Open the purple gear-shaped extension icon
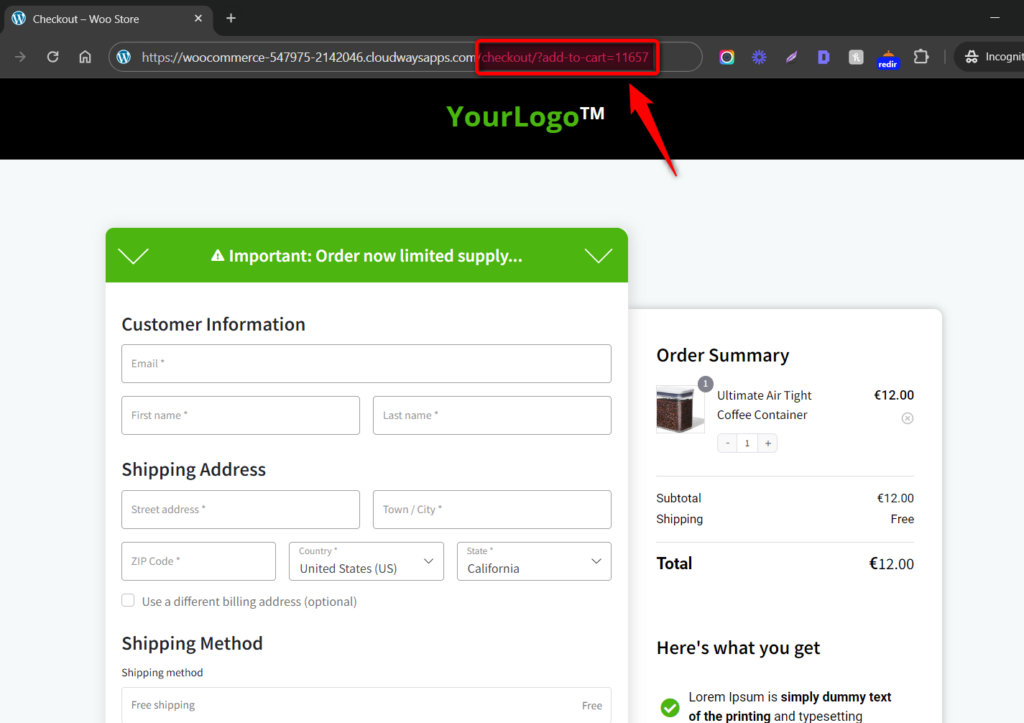 pos(759,57)
